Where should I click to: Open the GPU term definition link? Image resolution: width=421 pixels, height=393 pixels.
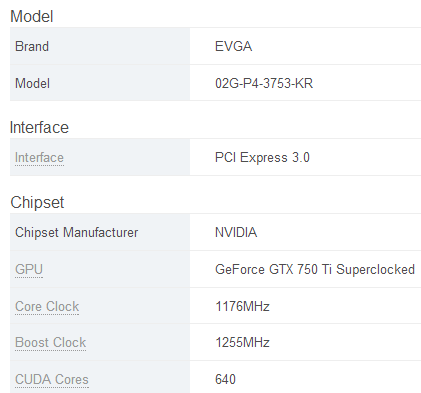[29, 269]
